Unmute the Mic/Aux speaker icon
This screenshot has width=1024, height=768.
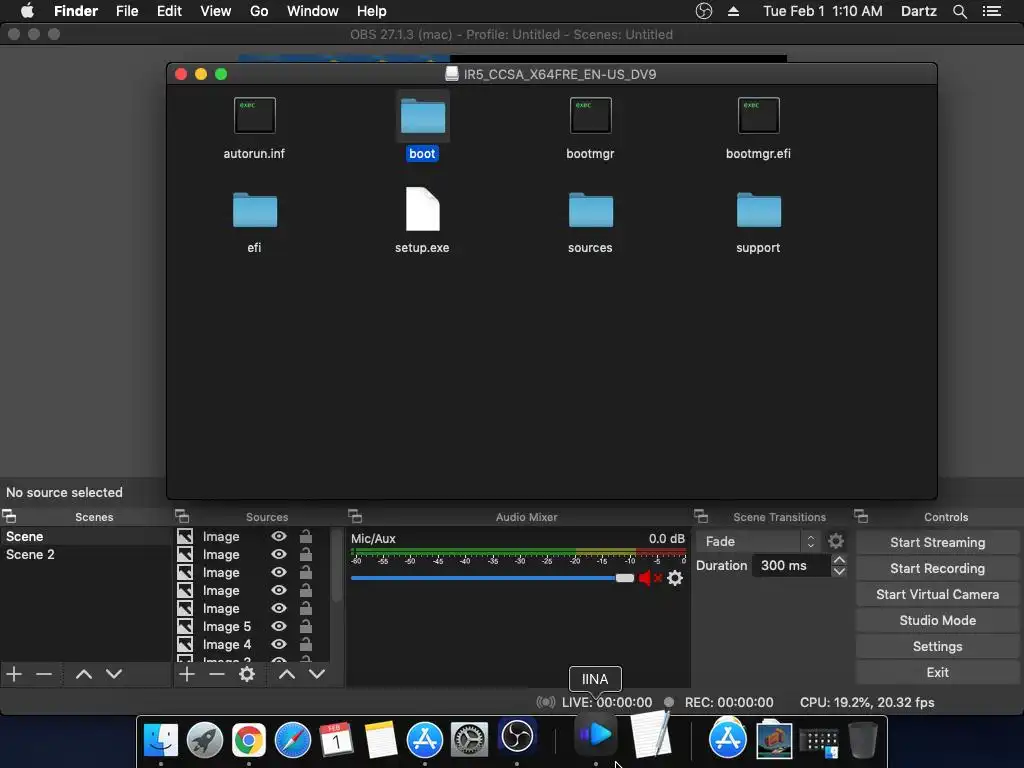point(649,578)
